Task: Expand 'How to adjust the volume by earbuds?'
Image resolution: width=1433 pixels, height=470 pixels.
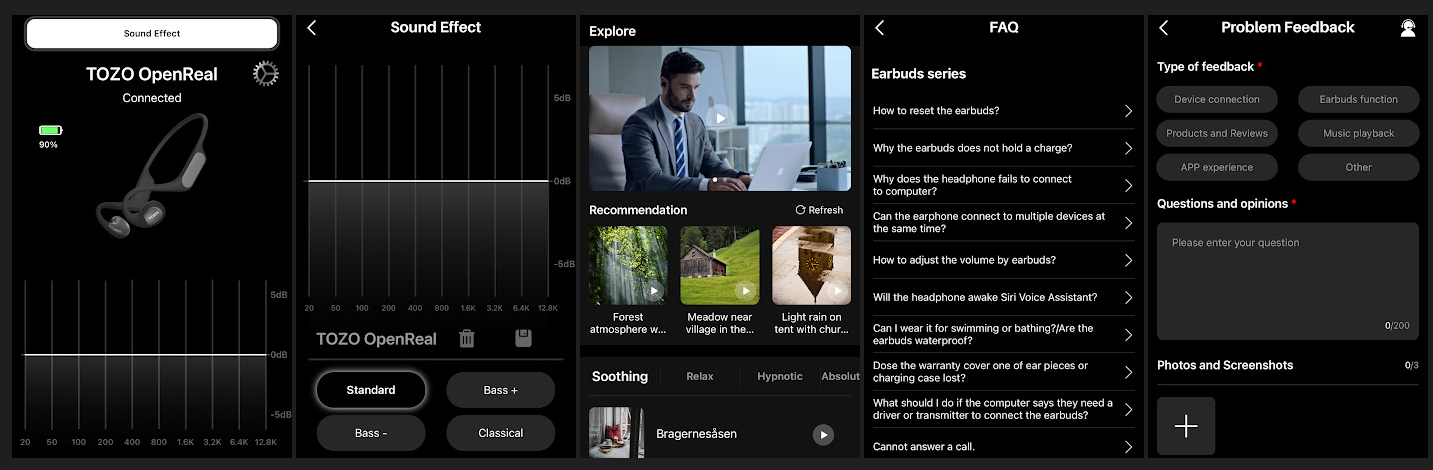Action: (1004, 260)
